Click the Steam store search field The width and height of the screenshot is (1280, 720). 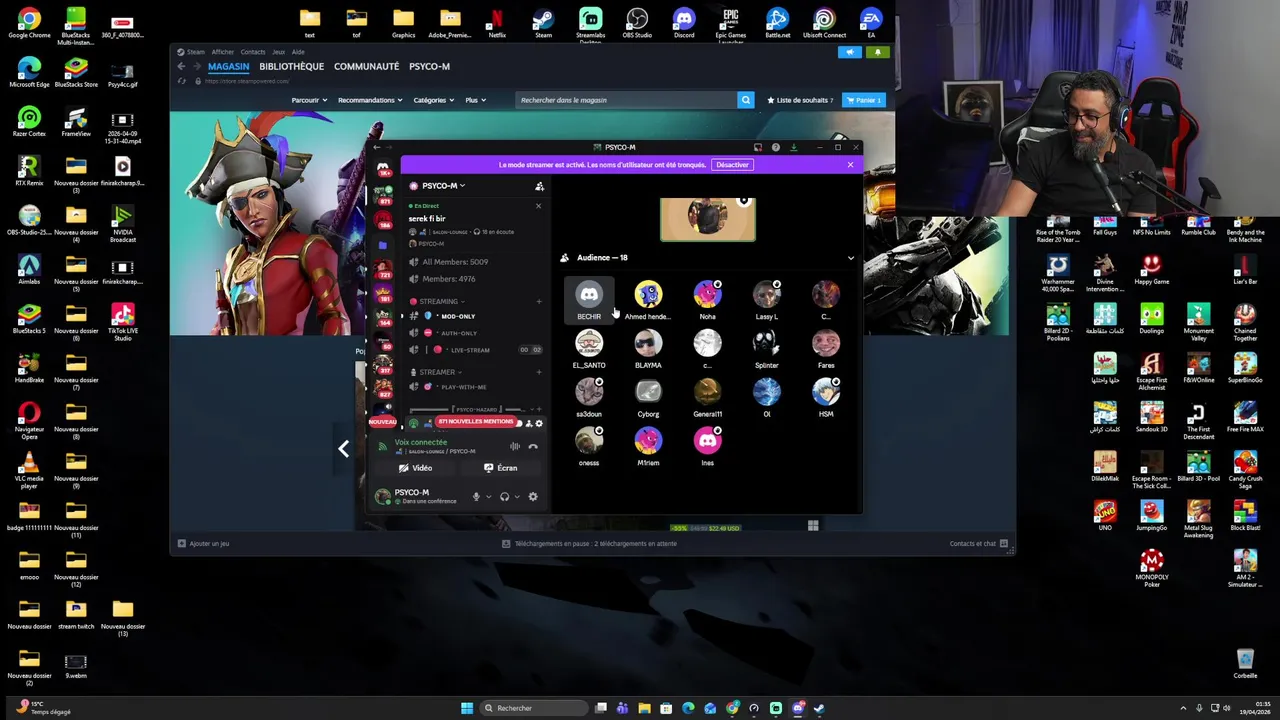pos(626,100)
